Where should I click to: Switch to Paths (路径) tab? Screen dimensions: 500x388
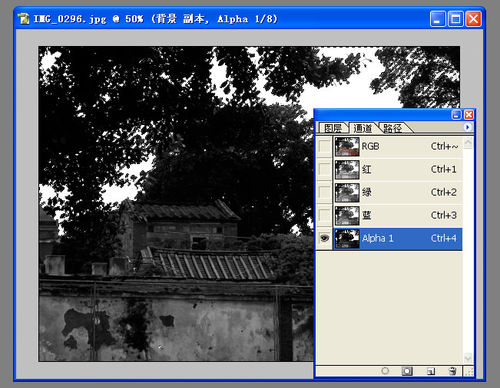(x=393, y=128)
